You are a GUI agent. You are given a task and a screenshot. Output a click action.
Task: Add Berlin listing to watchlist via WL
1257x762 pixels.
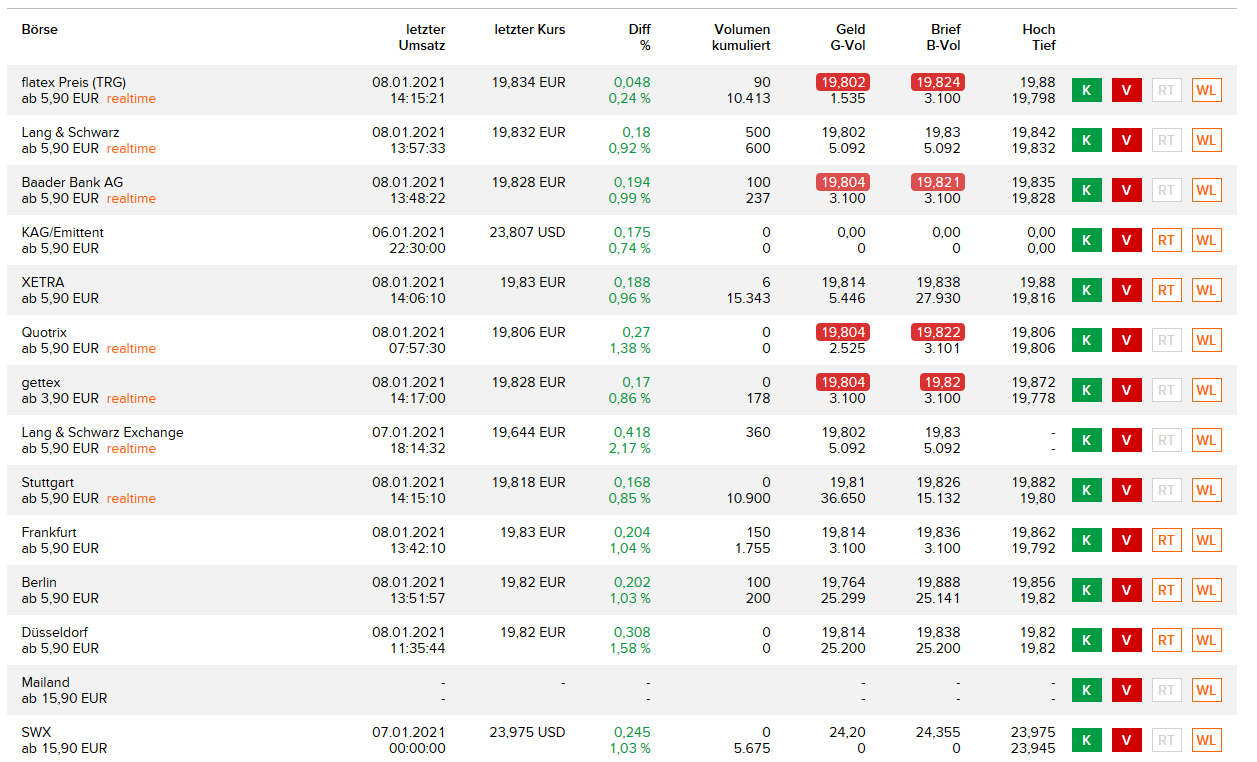(x=1206, y=590)
